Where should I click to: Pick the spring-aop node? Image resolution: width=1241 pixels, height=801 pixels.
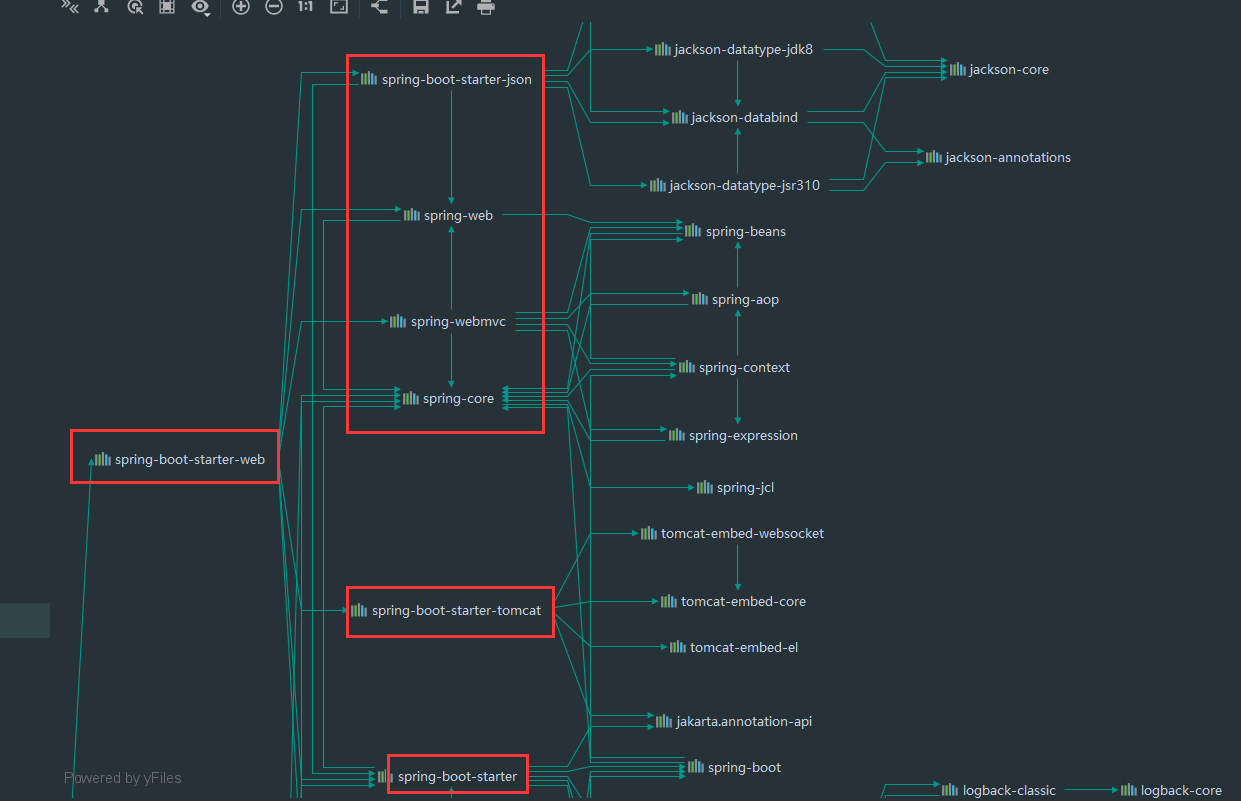tap(735, 299)
